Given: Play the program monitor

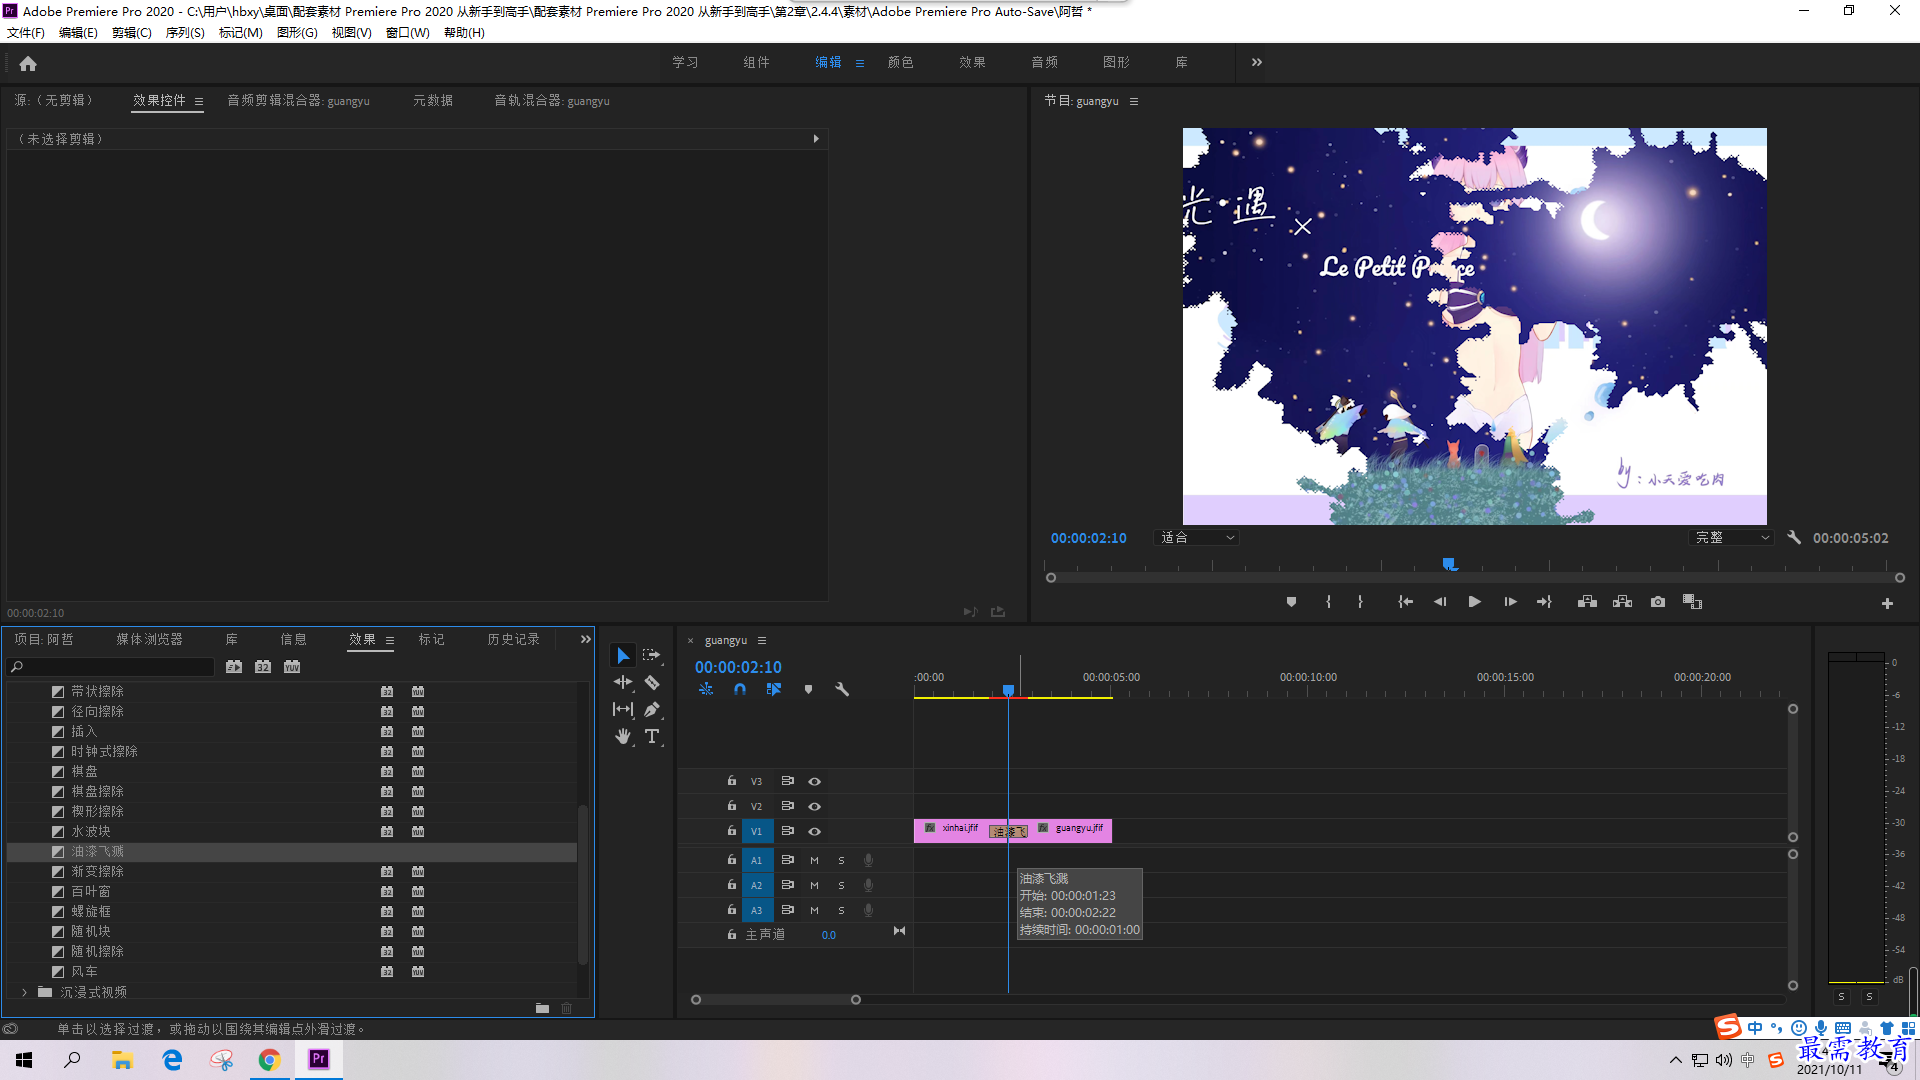Looking at the screenshot, I should [x=1474, y=602].
